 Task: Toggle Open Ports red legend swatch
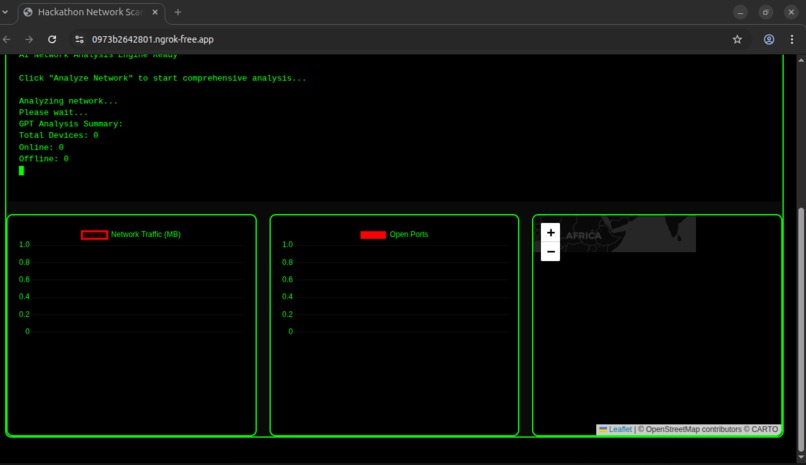point(373,235)
